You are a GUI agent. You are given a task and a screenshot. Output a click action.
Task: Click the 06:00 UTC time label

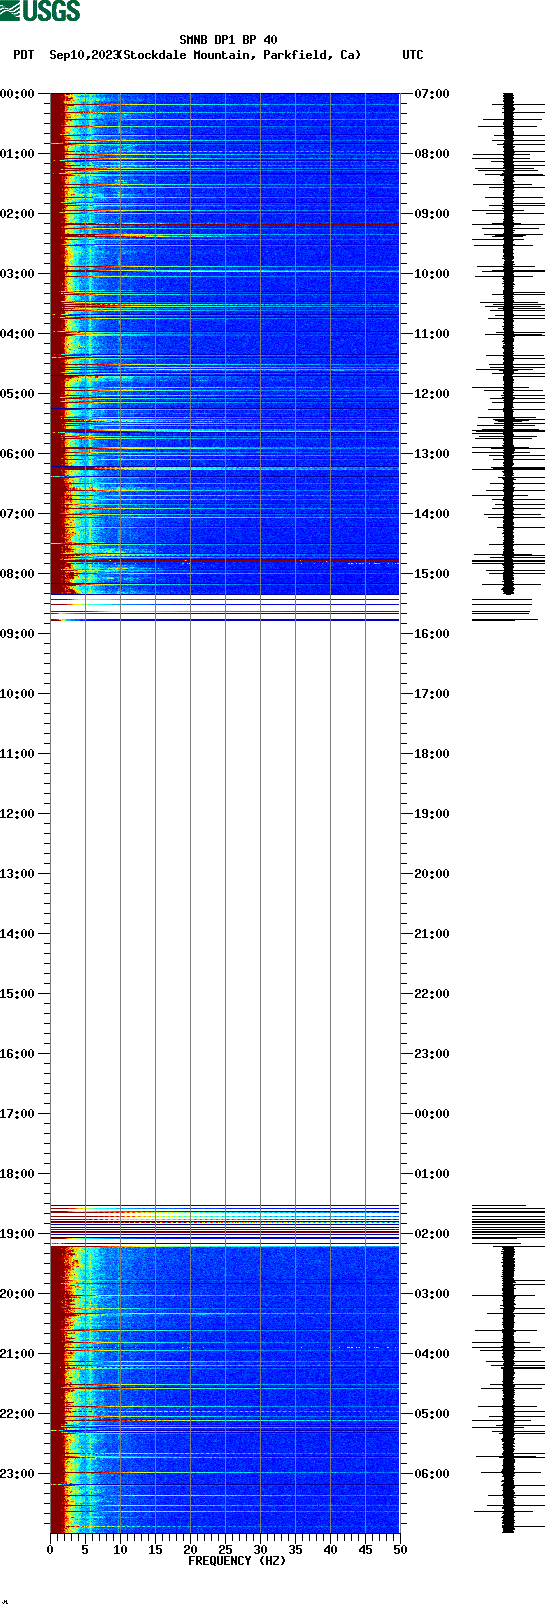pos(432,1474)
